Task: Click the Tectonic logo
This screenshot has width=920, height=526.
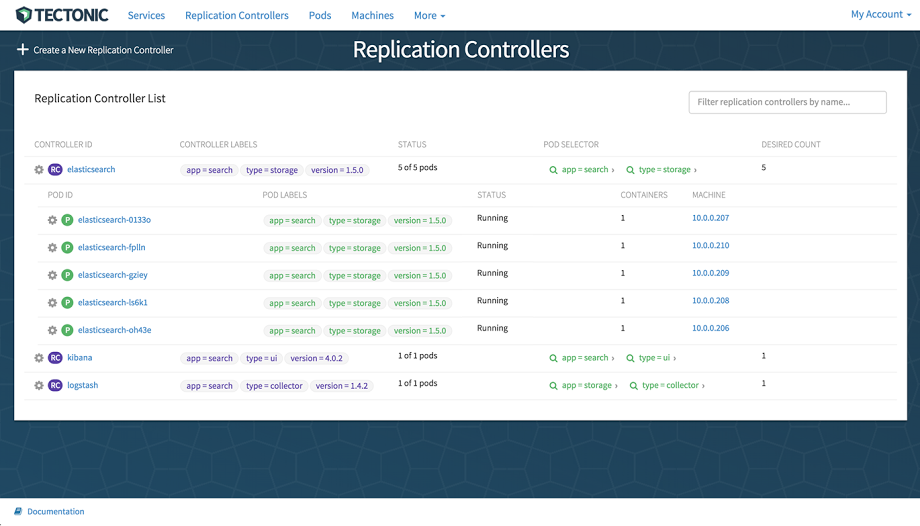Action: 62,15
